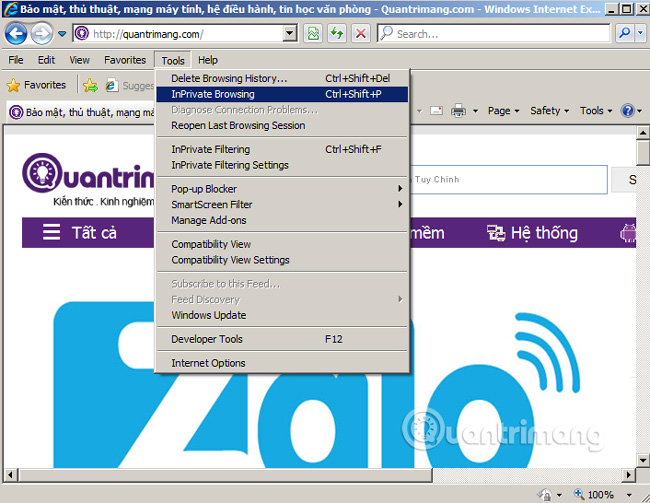Image resolution: width=650 pixels, height=503 pixels.
Task: Open Internet Options
Action: [282, 363]
